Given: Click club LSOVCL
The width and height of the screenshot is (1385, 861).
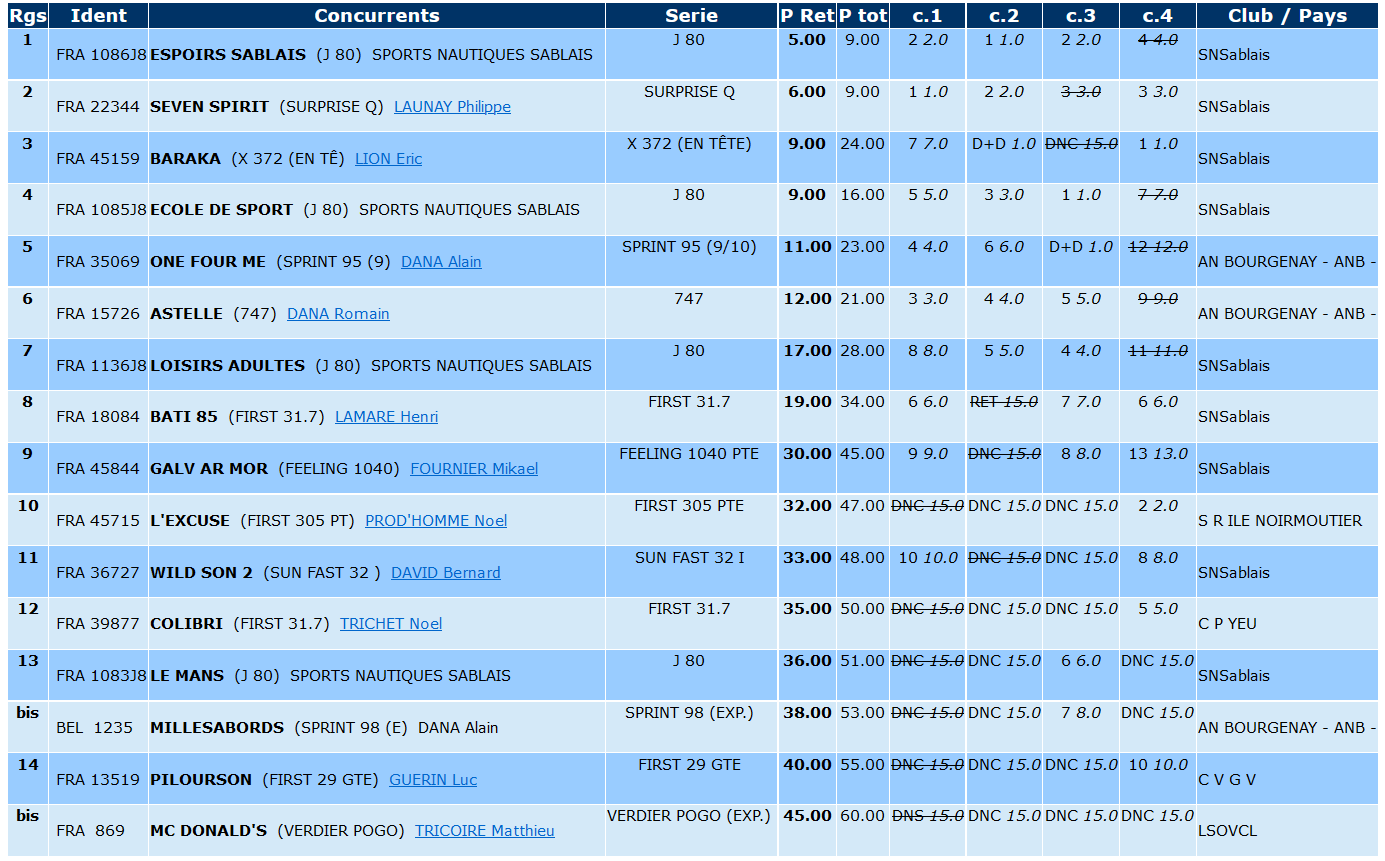Looking at the screenshot, I should (x=1228, y=831).
